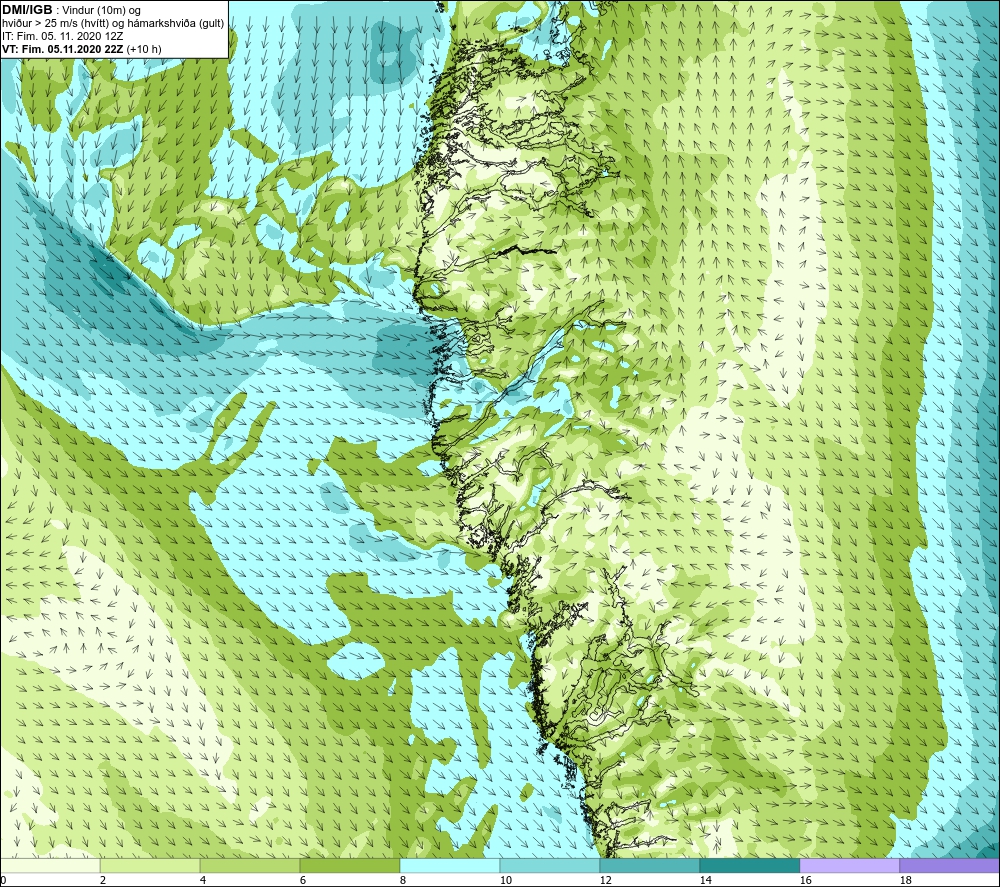The width and height of the screenshot is (1000, 887).
Task: Click the 16-18 m/s light purple swatch
Action: (x=849, y=865)
